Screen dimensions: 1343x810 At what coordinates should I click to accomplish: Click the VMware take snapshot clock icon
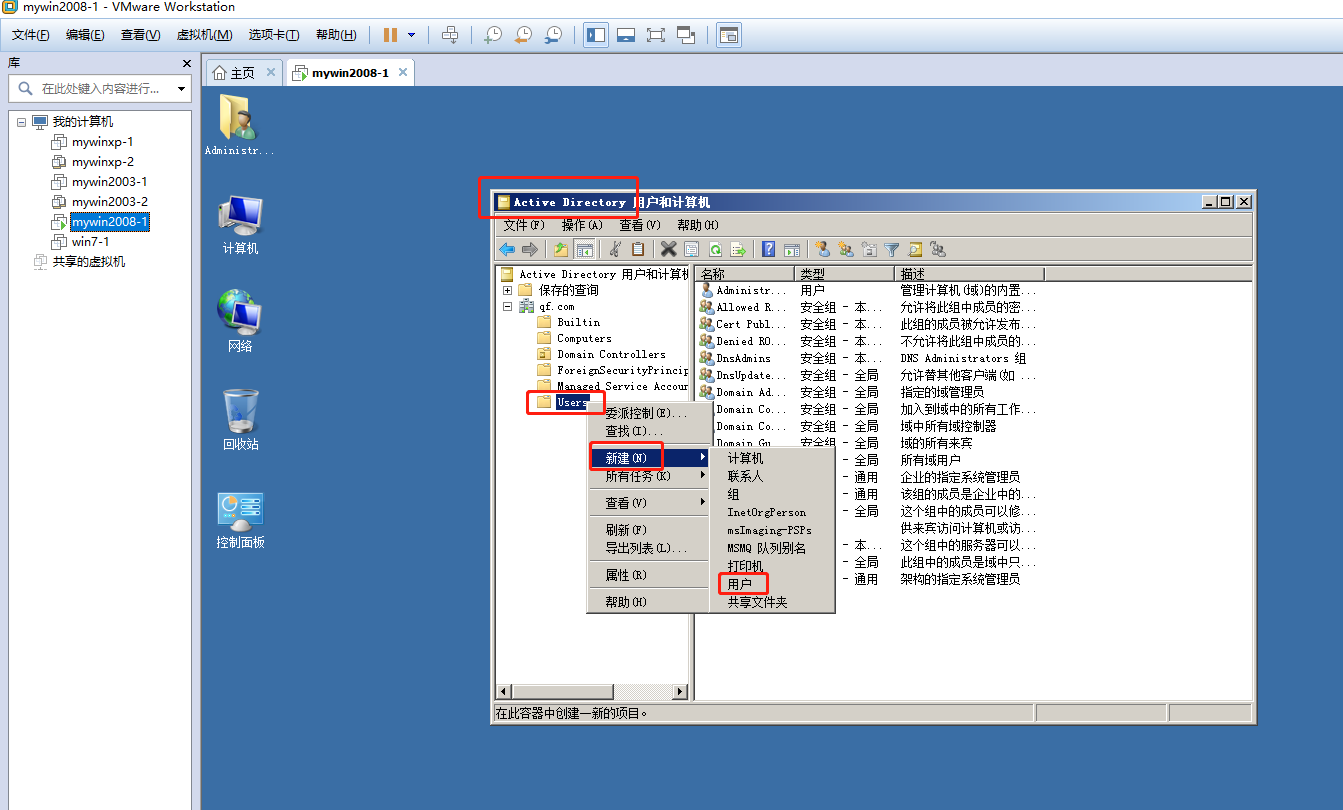pyautogui.click(x=493, y=34)
